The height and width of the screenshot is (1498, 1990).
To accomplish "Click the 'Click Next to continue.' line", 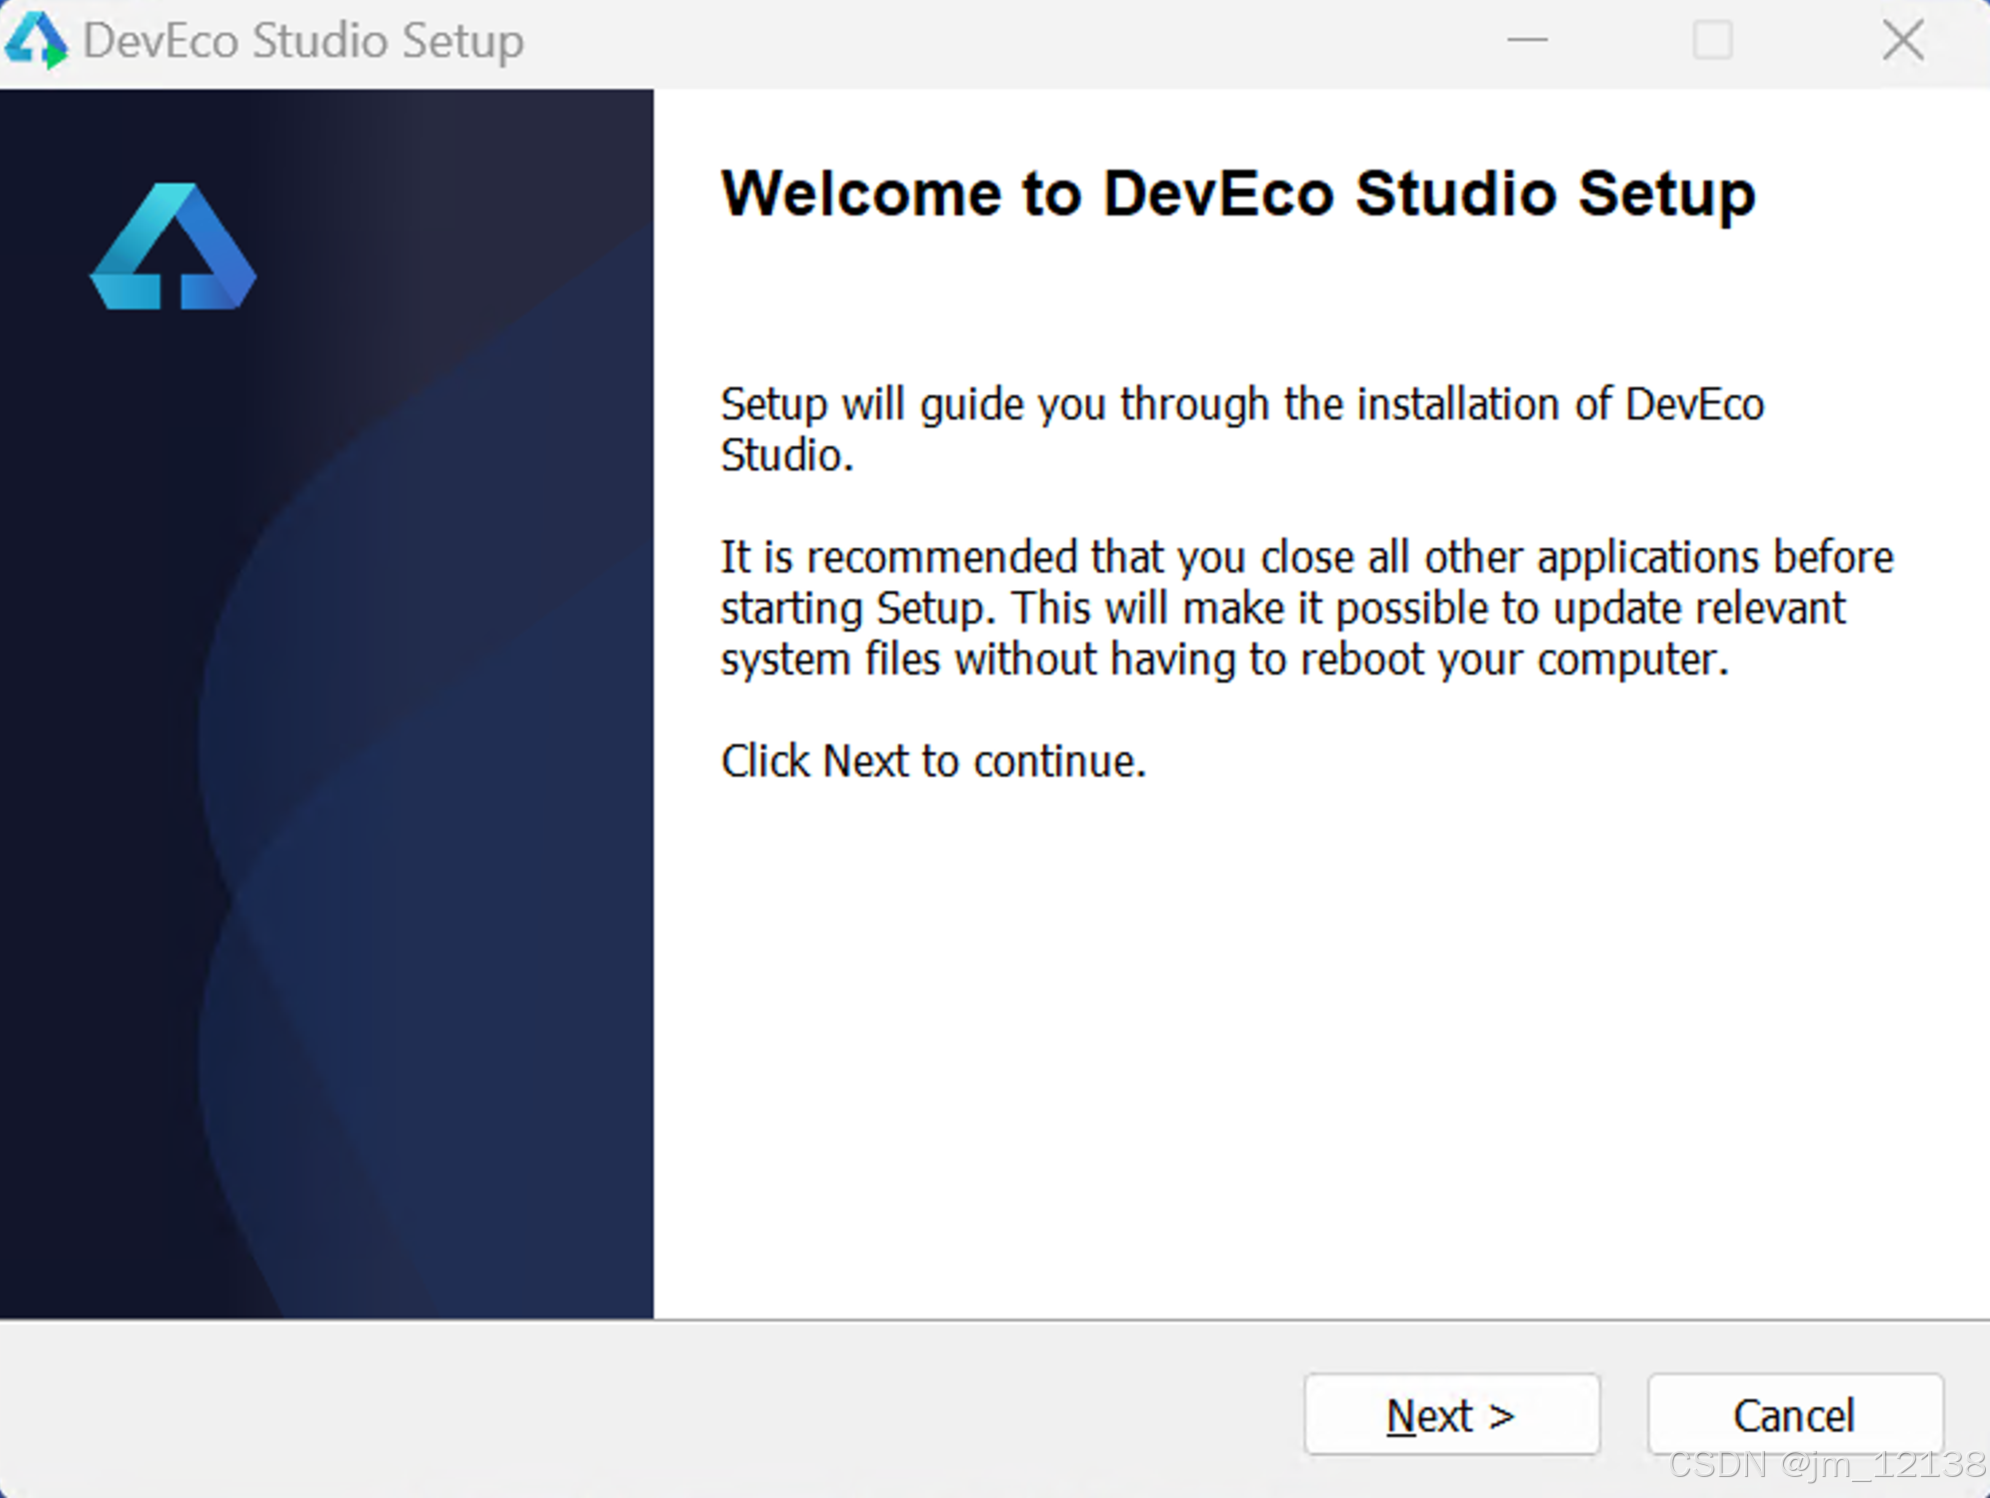I will point(933,761).
